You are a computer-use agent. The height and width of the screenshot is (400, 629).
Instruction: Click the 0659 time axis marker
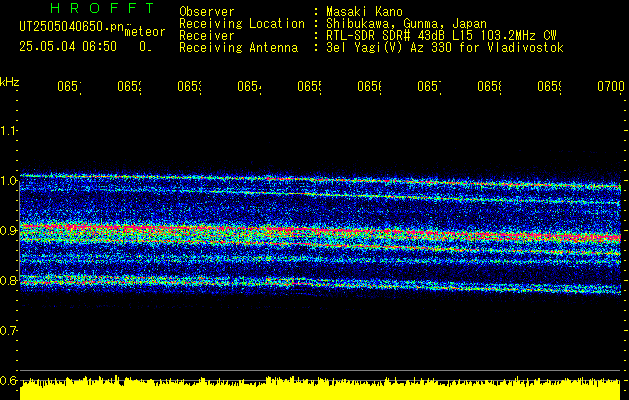549,87
